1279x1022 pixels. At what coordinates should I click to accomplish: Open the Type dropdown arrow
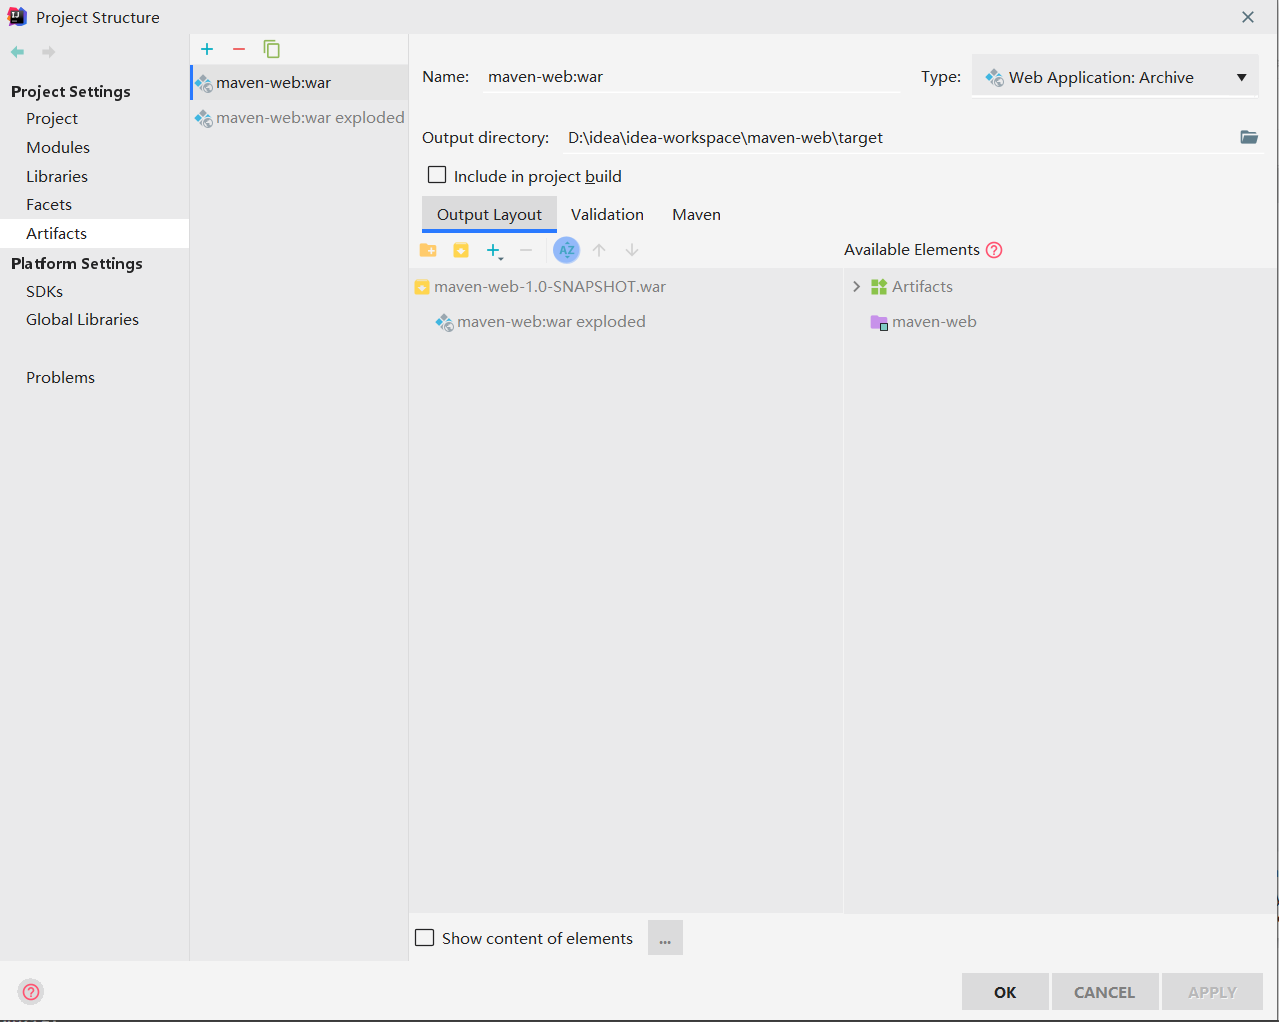1241,77
